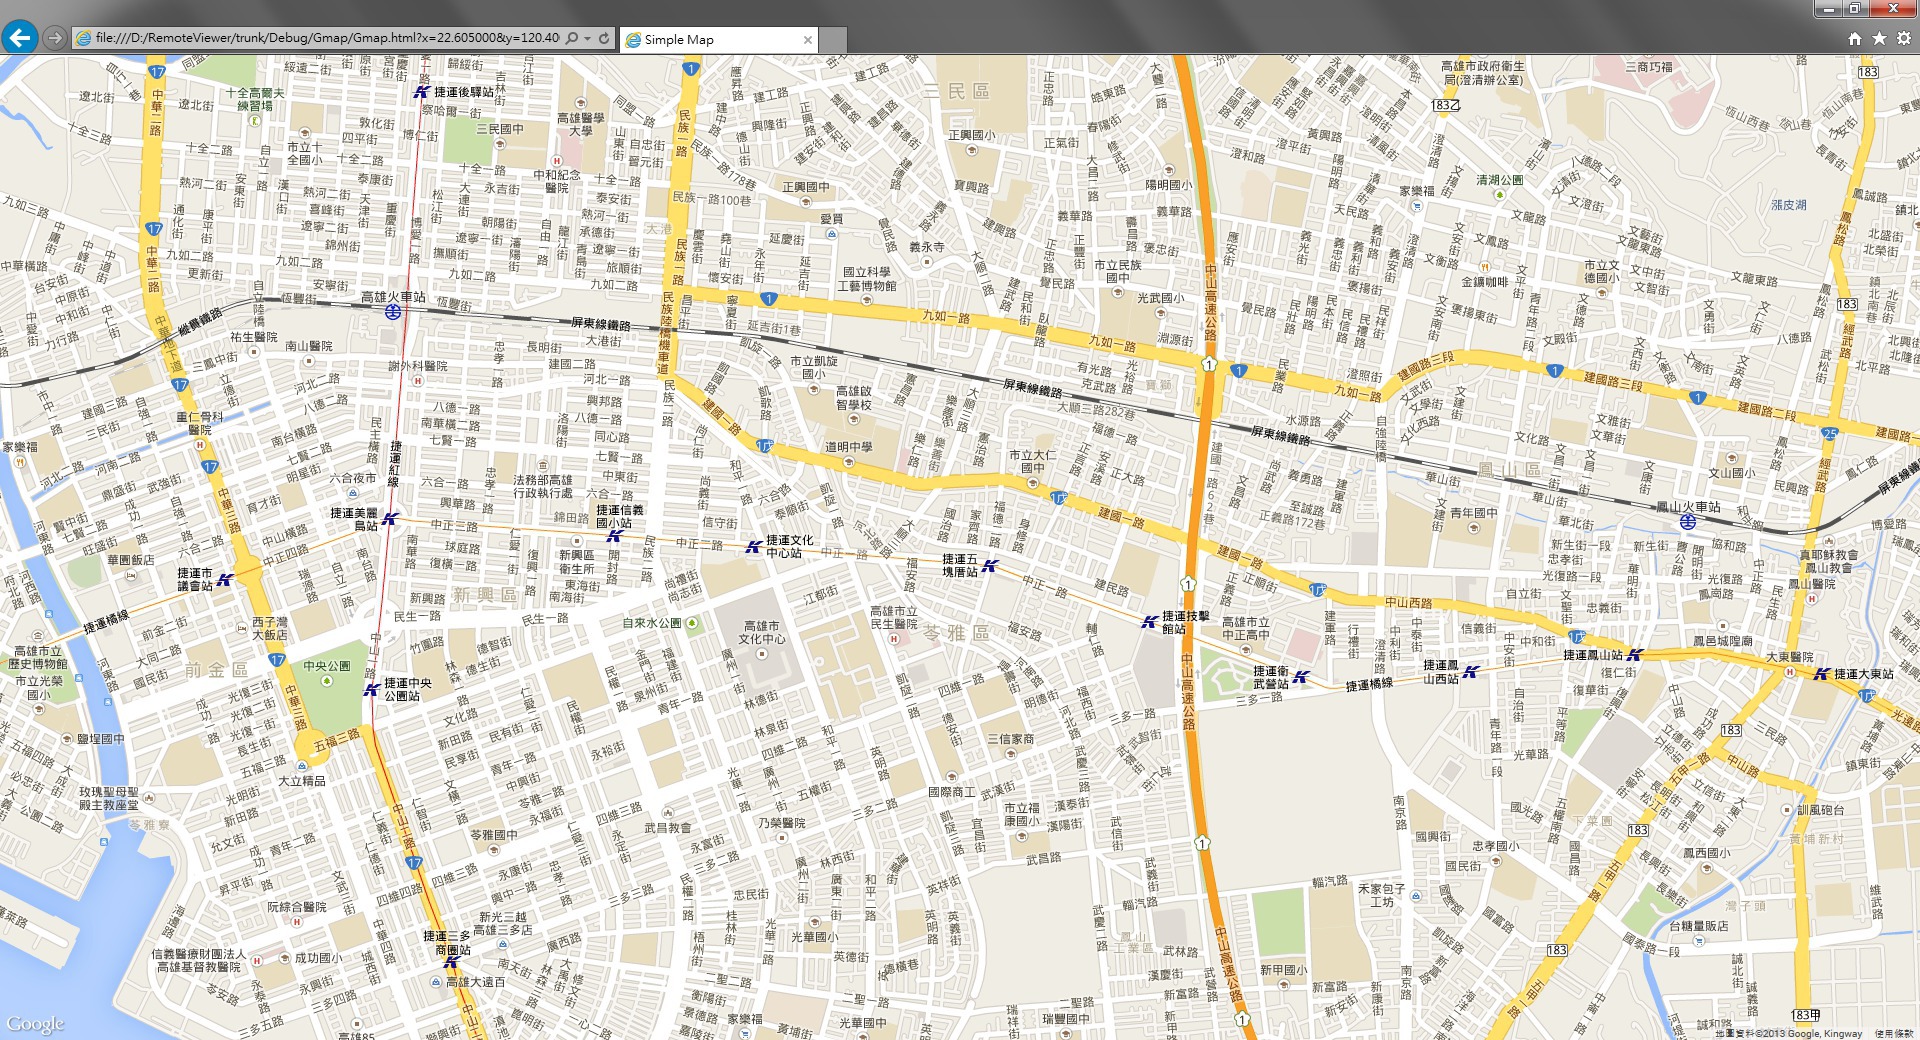Click the 六合夜市 map label
The image size is (1920, 1040).
click(x=353, y=478)
